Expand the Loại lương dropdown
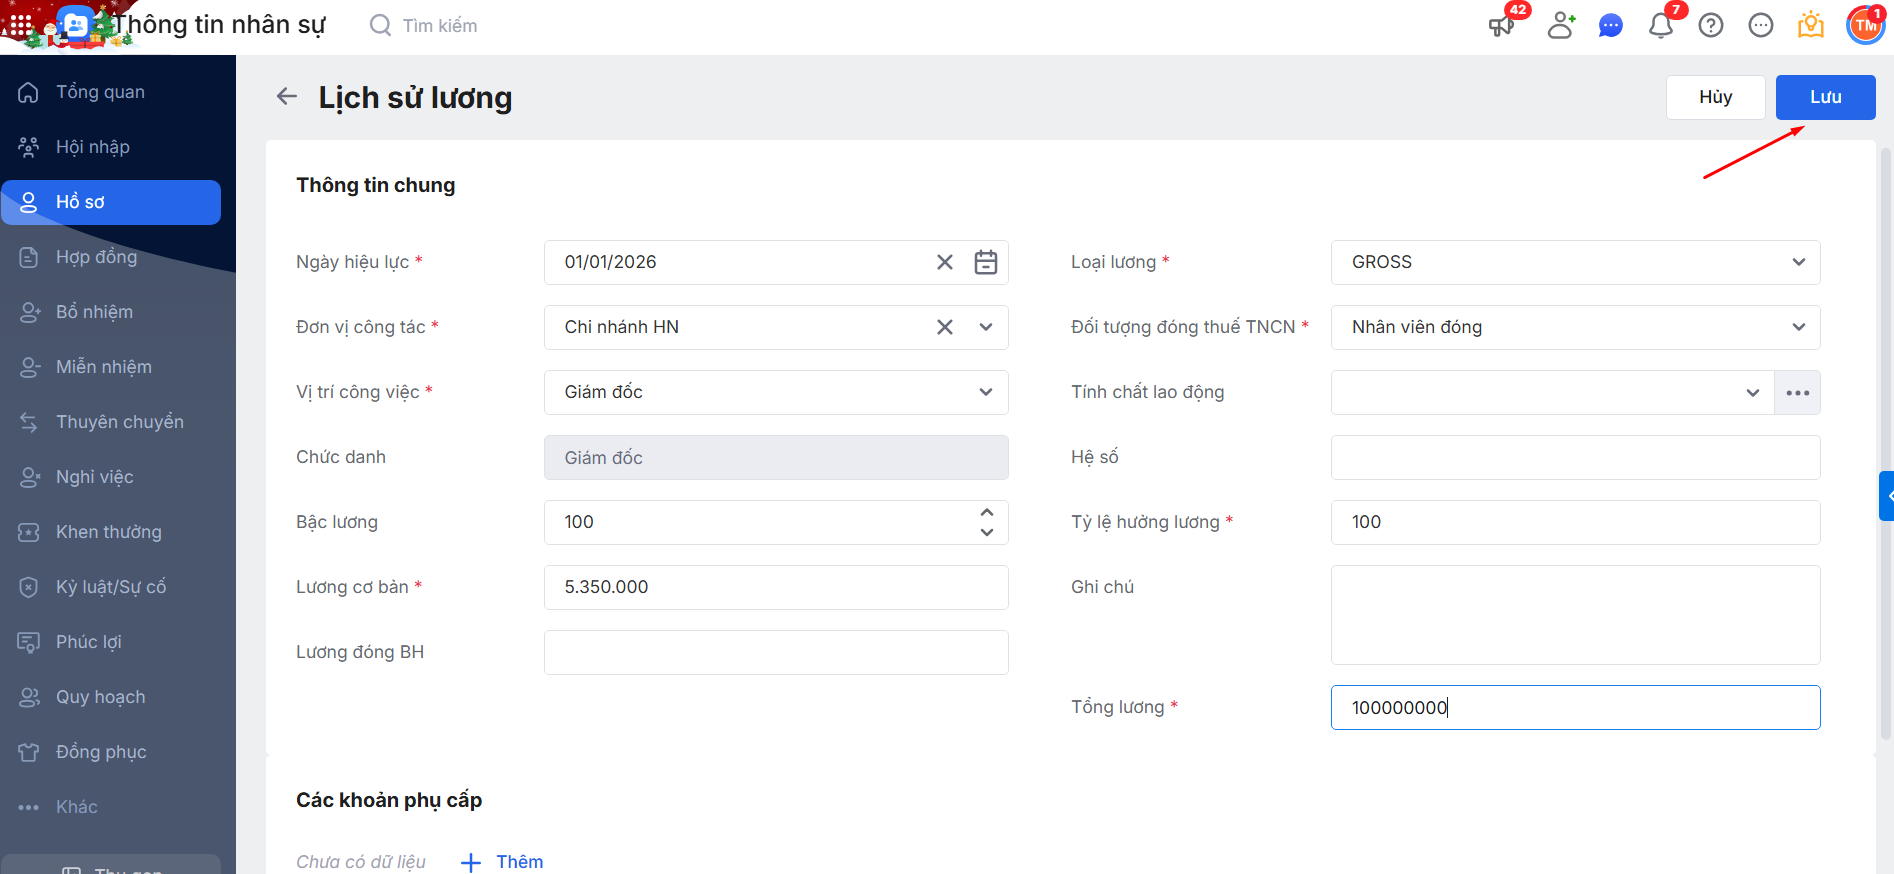 click(x=1798, y=262)
